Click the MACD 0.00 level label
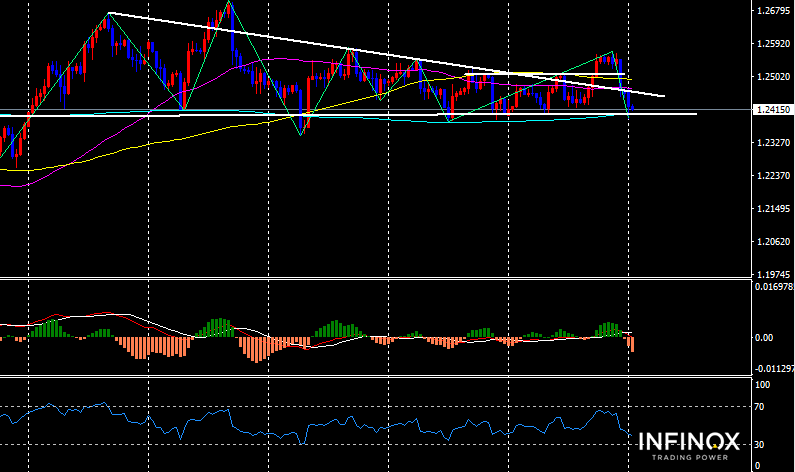Viewport: 795px width, 472px height. (x=764, y=338)
